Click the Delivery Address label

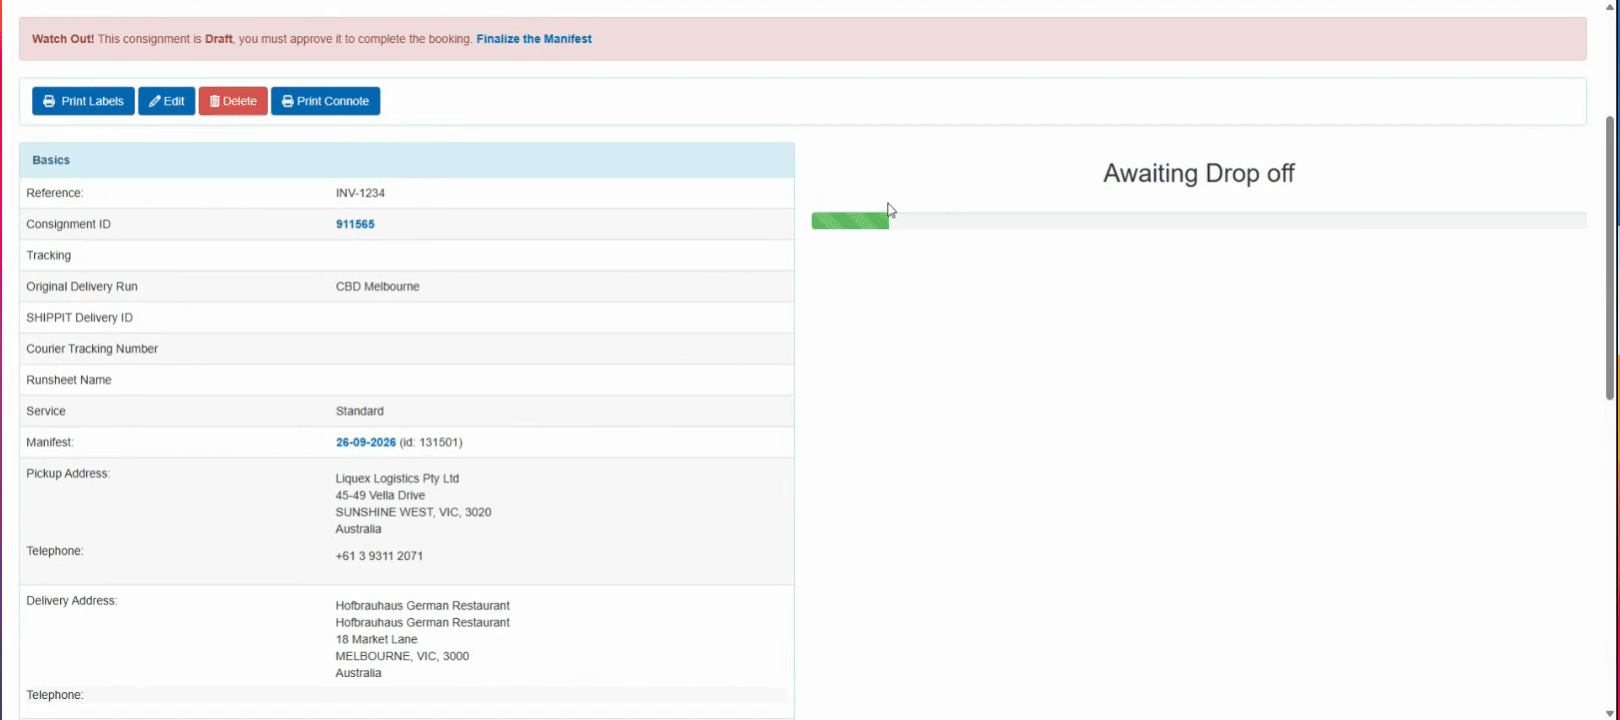(72, 601)
